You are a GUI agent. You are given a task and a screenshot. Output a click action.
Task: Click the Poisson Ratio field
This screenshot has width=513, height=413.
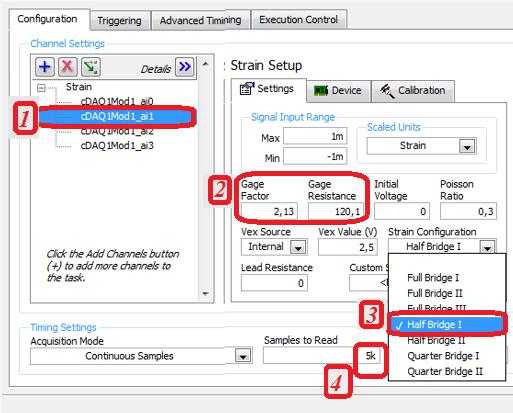pos(468,211)
